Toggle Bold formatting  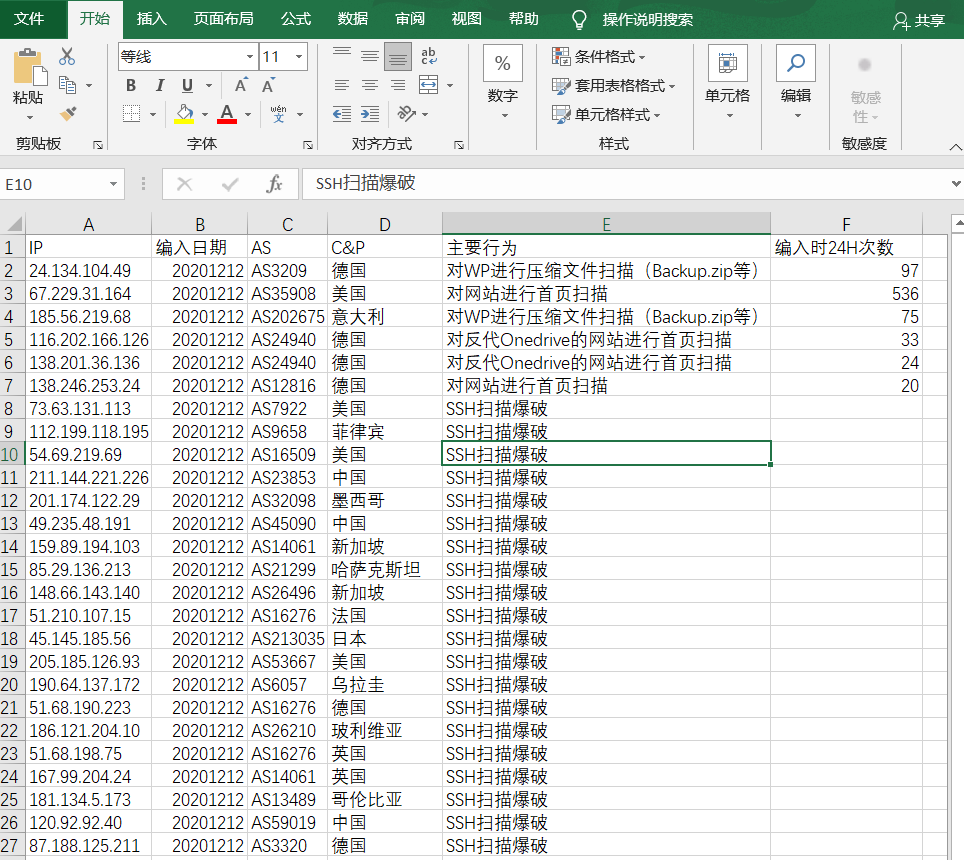[131, 85]
